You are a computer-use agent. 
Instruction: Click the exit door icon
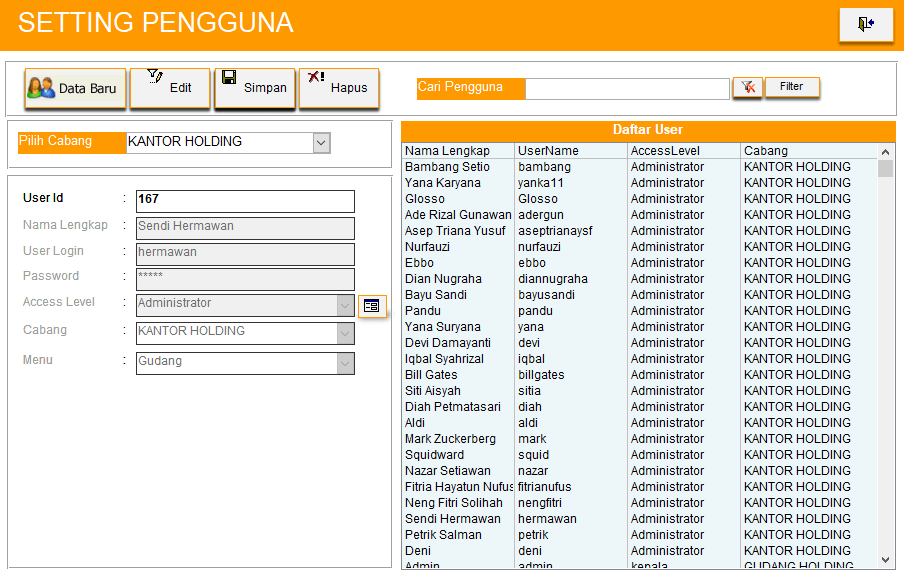coord(866,24)
